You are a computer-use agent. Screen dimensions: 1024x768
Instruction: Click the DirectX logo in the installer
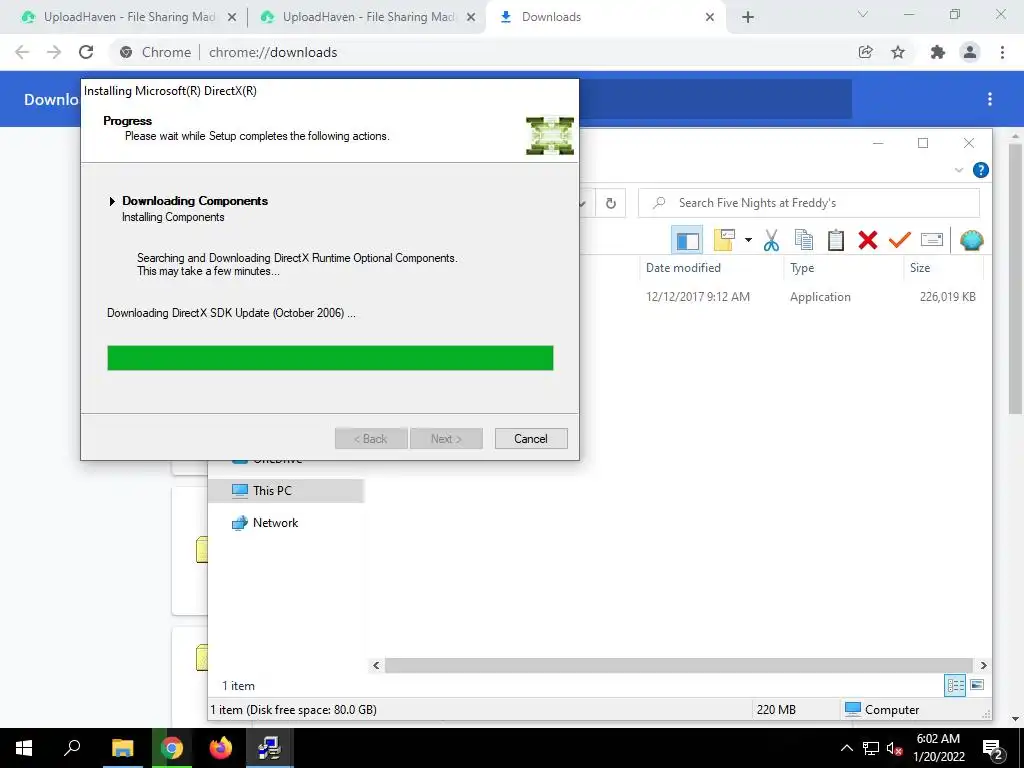[x=550, y=136]
